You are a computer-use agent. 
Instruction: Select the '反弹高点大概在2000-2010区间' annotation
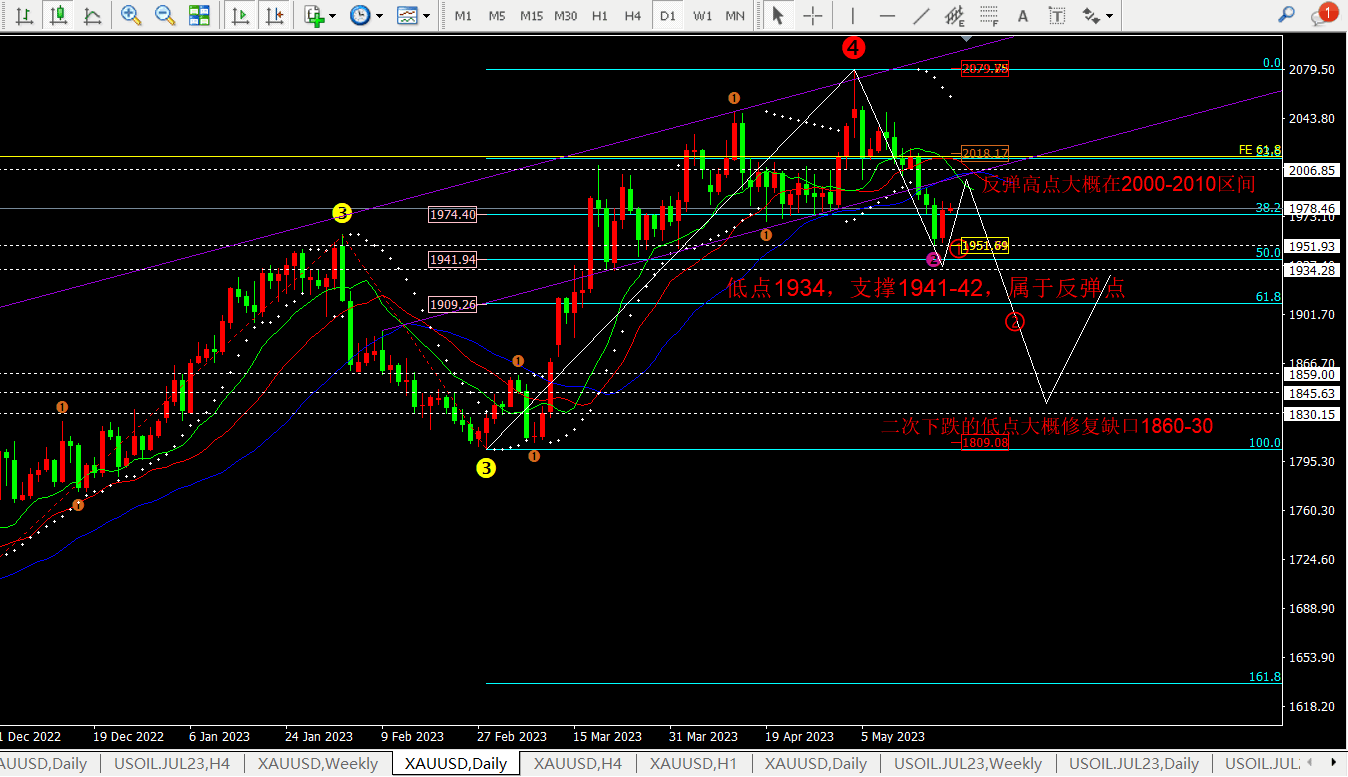[1118, 184]
